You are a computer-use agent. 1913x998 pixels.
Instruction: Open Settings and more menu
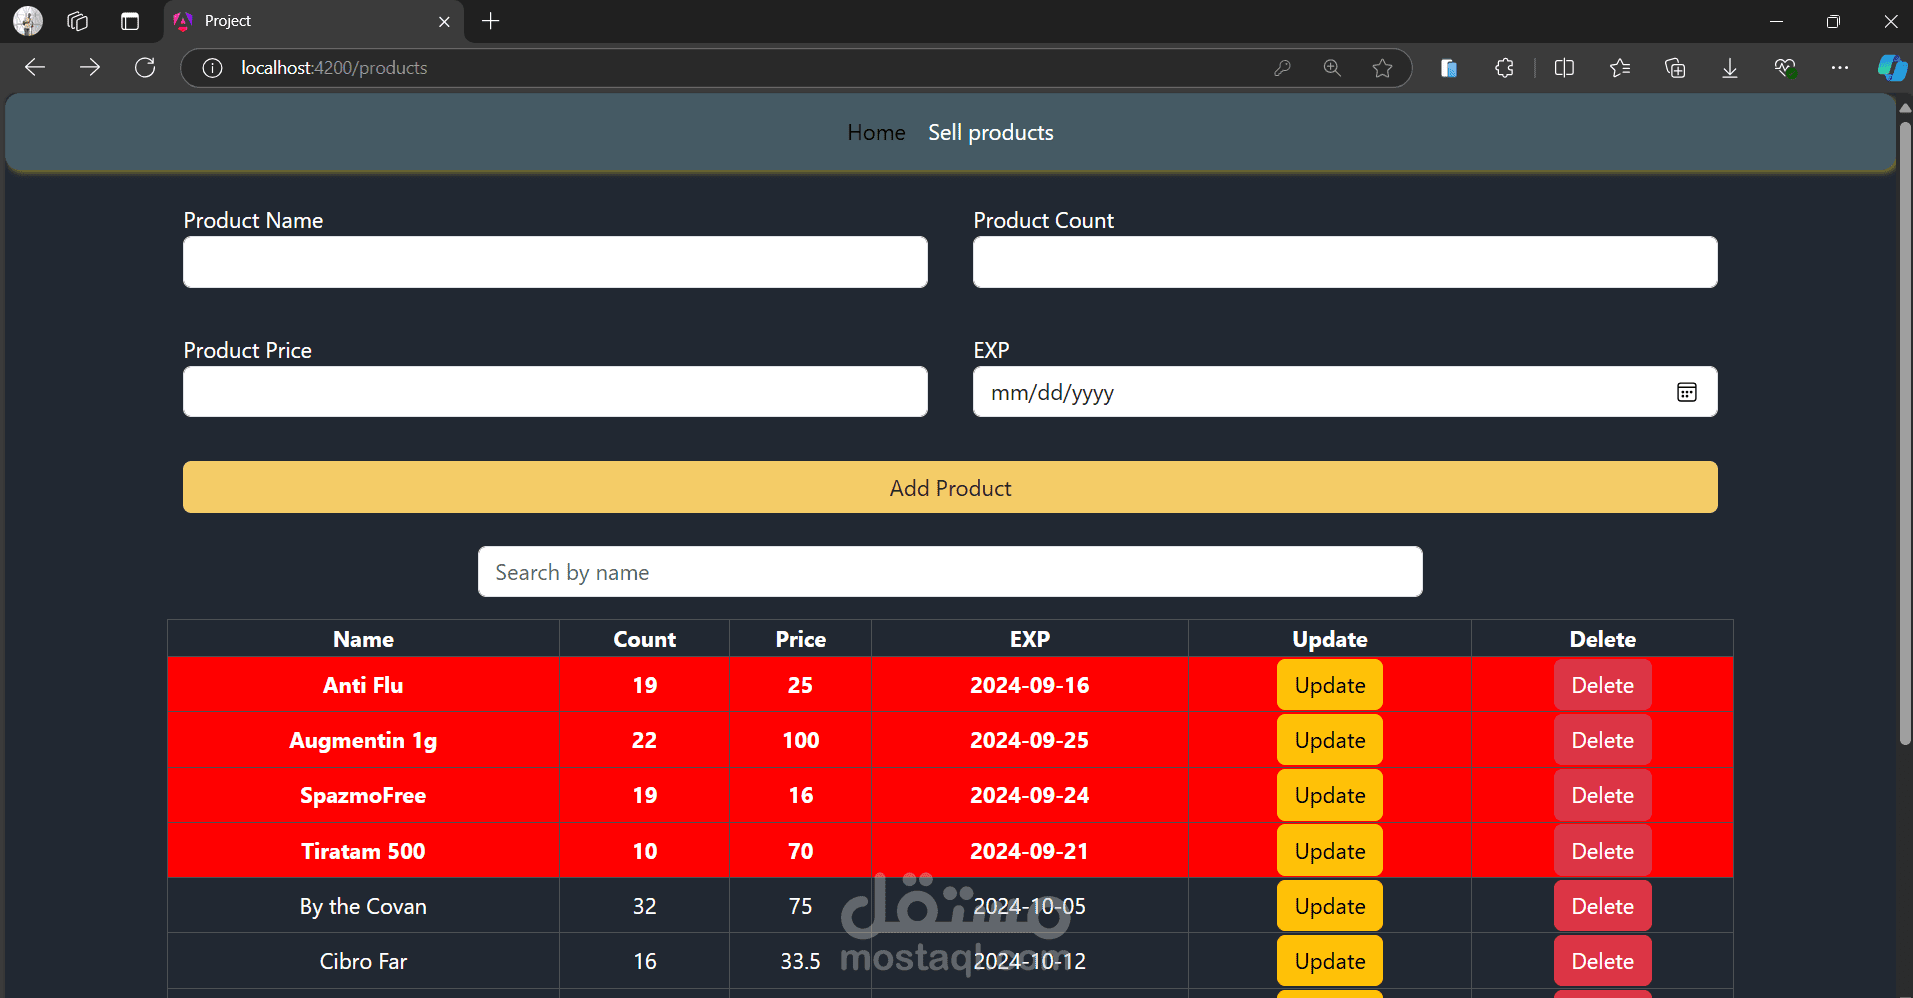1840,68
